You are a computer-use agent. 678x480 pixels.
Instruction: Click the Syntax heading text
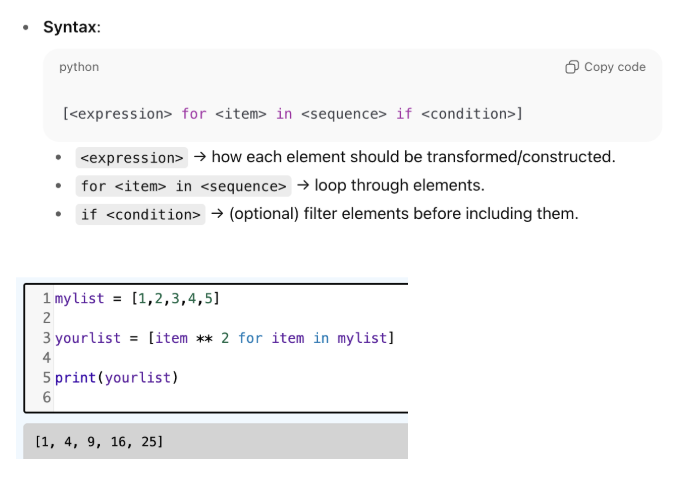pyautogui.click(x=71, y=27)
